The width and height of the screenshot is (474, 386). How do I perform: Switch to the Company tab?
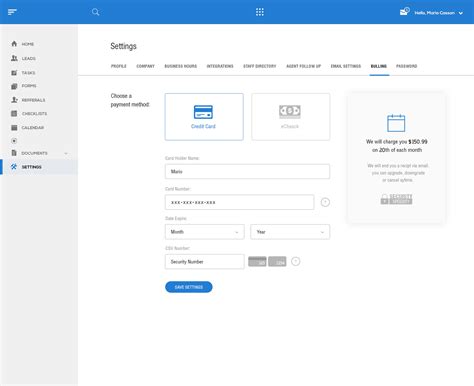(145, 66)
